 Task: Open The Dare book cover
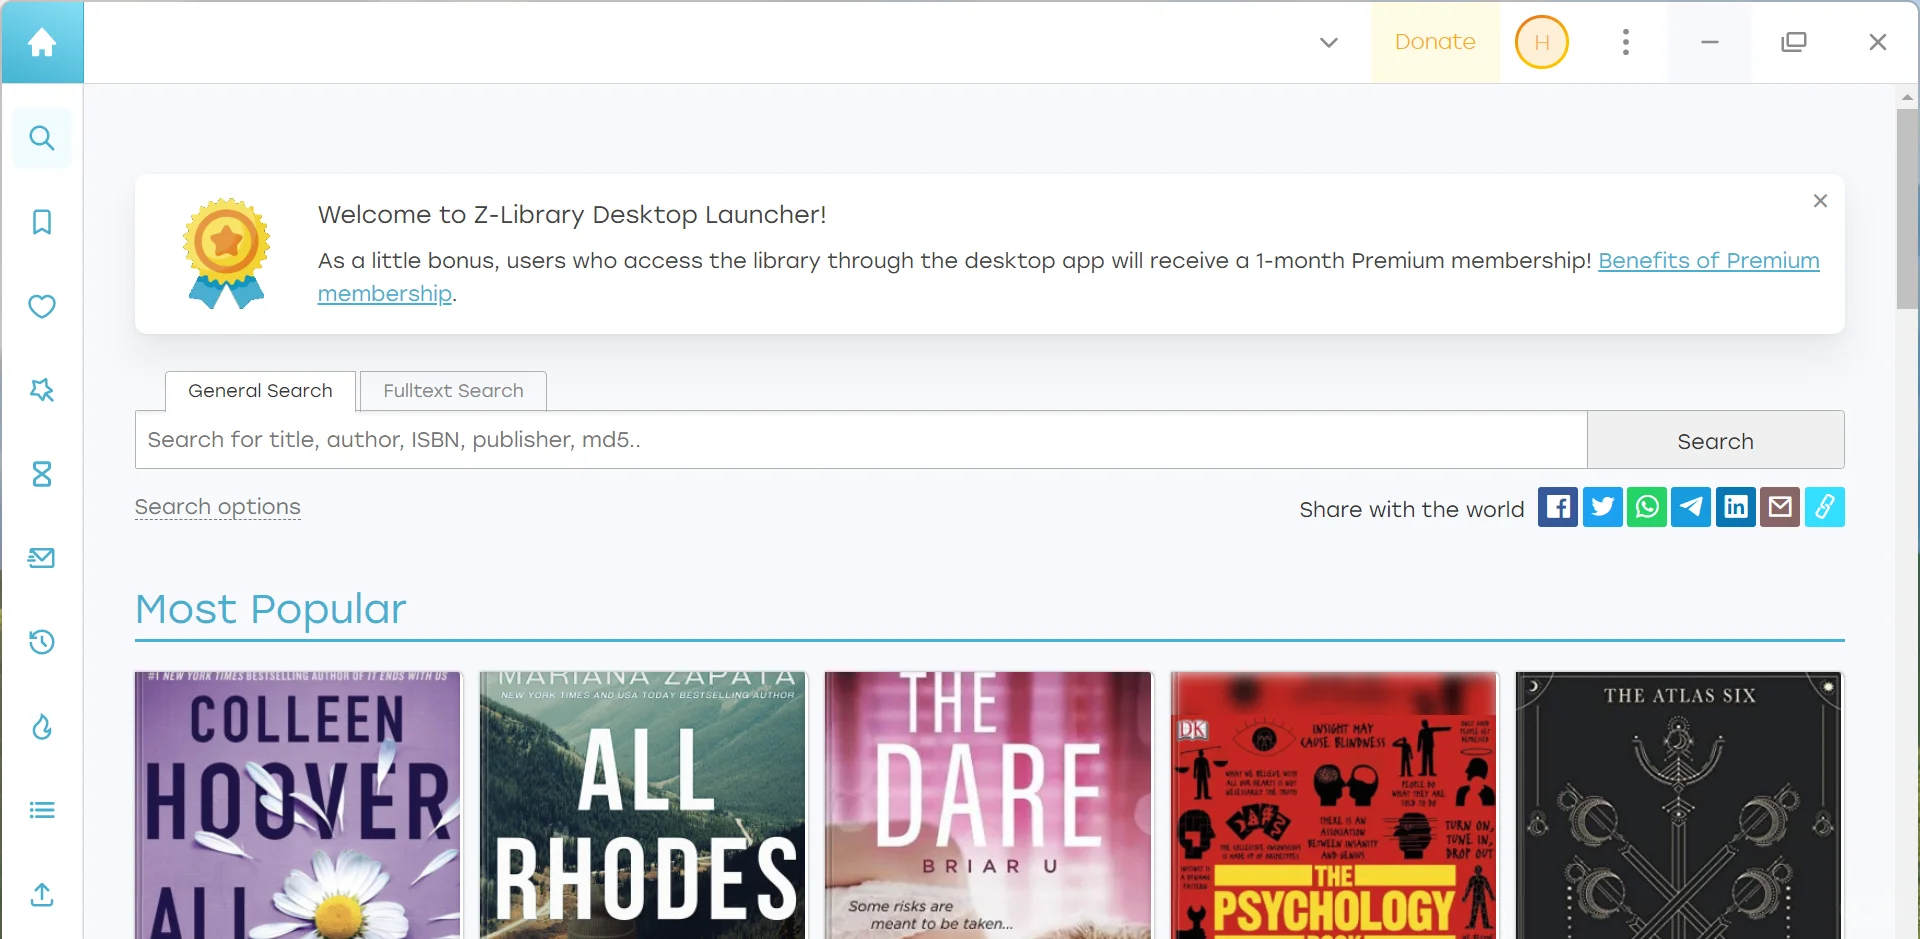coord(988,805)
